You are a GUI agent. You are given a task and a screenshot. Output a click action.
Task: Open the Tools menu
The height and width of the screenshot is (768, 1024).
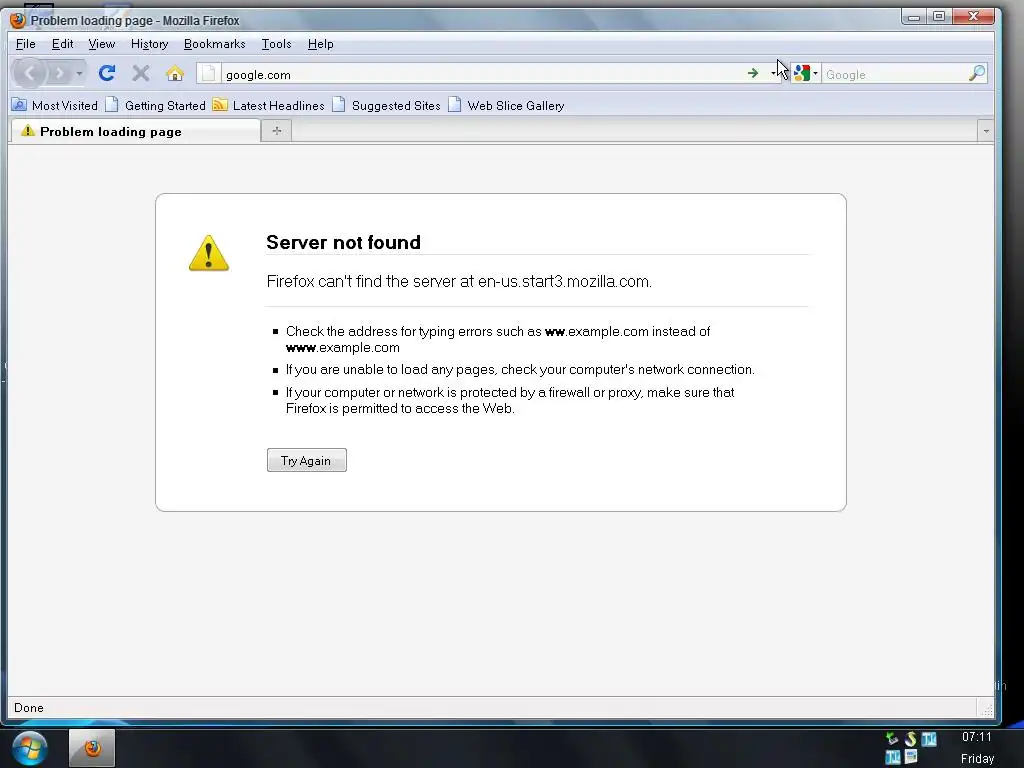[x=276, y=44]
